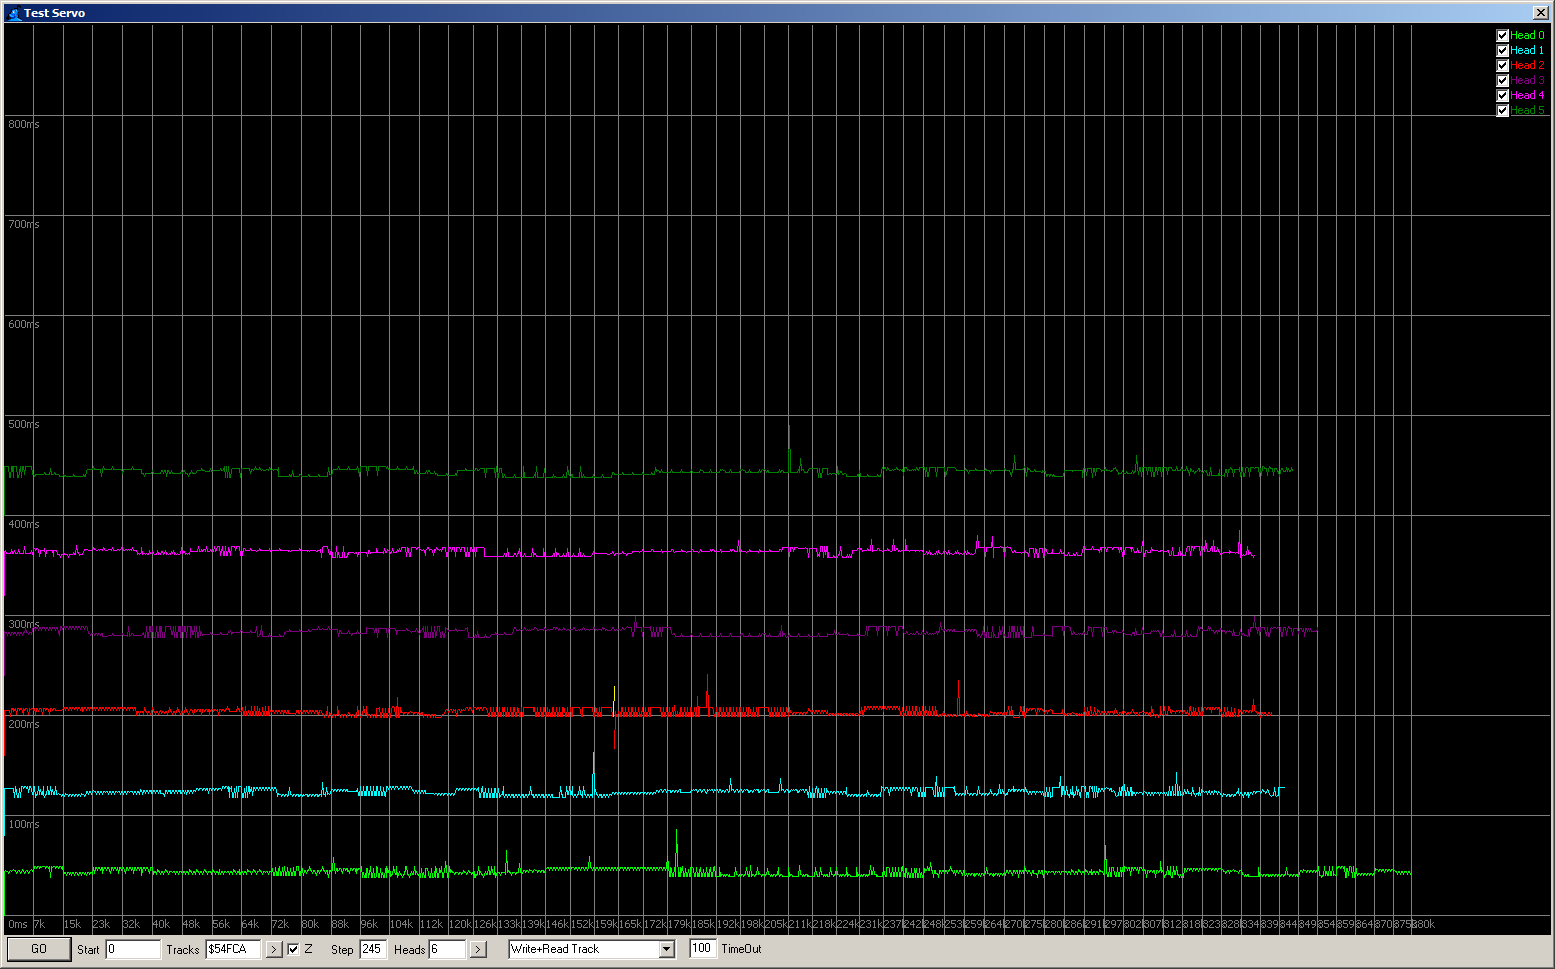Click the 500ms axis label
This screenshot has height=969, width=1555.
[x=24, y=424]
